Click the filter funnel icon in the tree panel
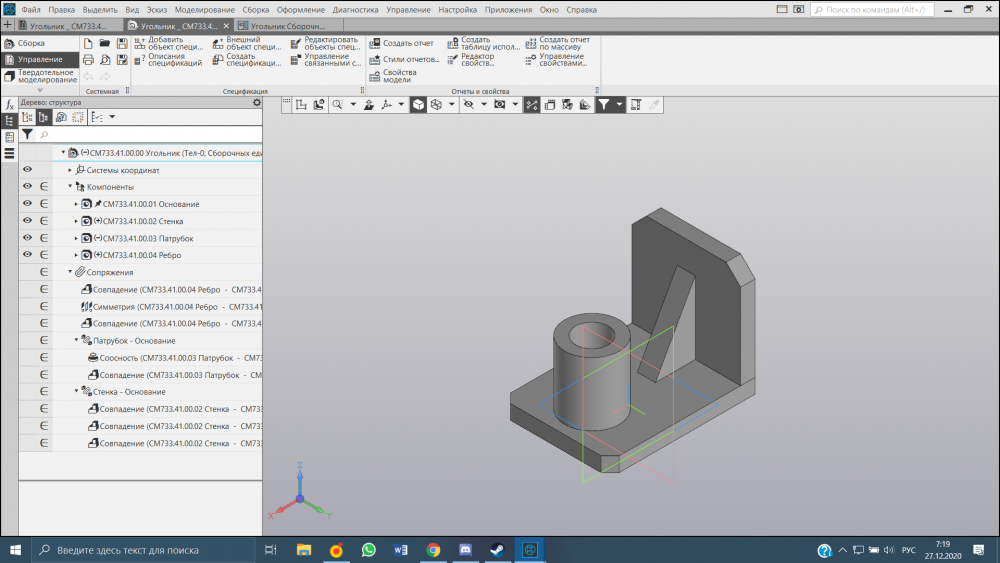The height and width of the screenshot is (563, 1000). click(28, 134)
